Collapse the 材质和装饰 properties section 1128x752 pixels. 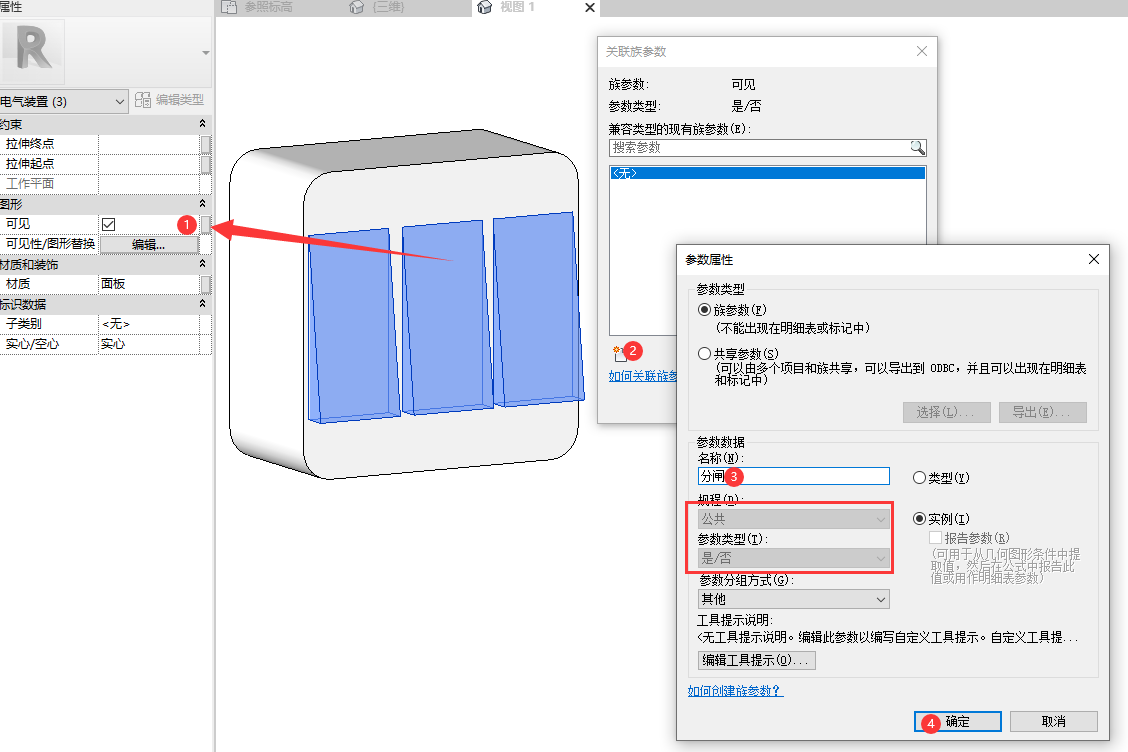click(x=202, y=264)
